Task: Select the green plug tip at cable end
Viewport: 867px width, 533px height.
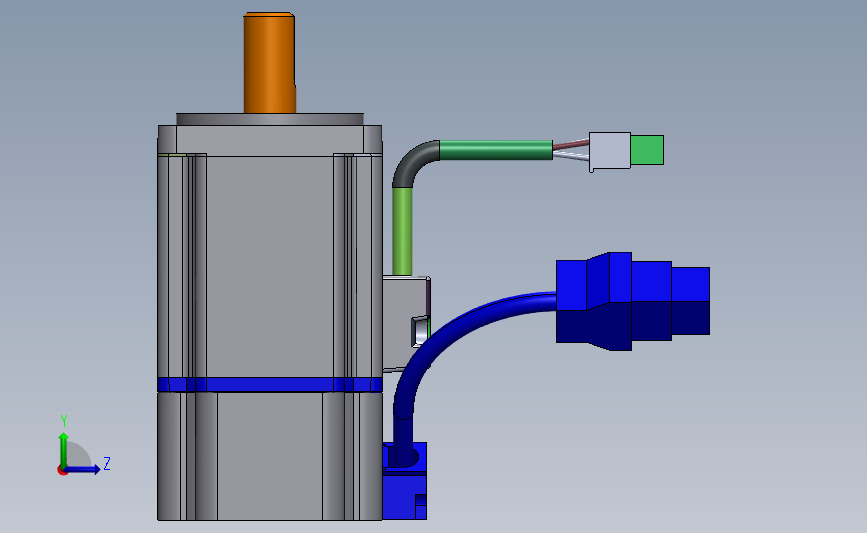Action: 647,150
